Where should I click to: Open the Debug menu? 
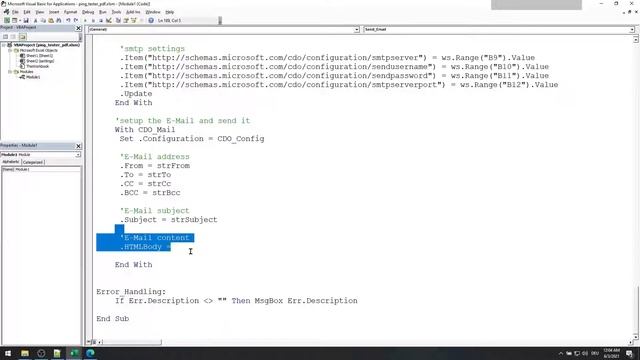tap(88, 12)
